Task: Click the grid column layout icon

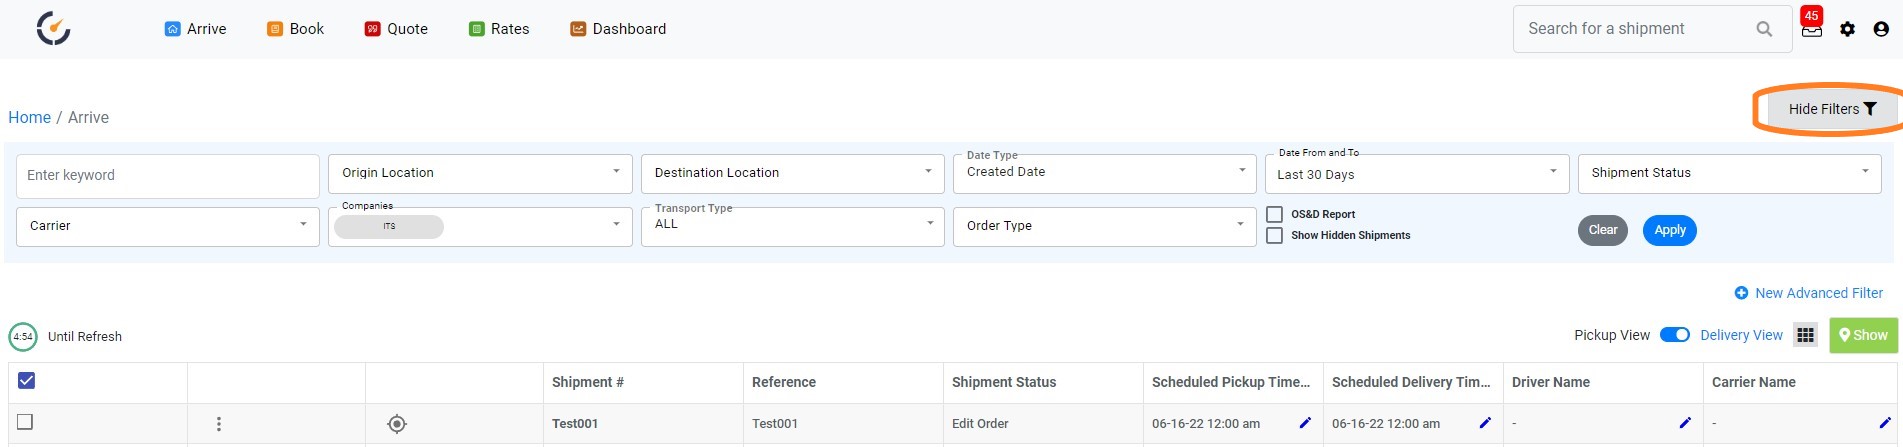Action: tap(1805, 336)
